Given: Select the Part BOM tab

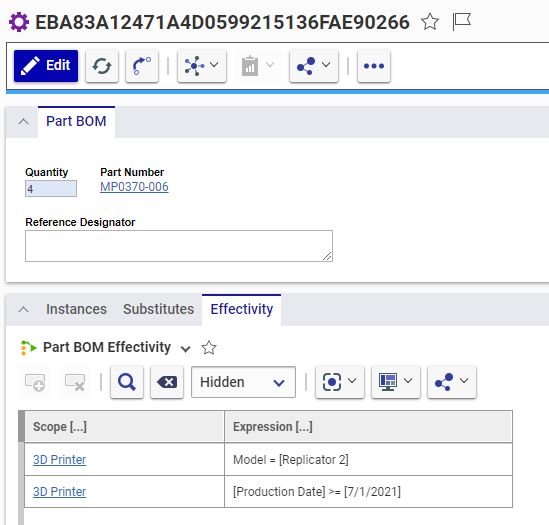Looking at the screenshot, I should click(x=76, y=121).
